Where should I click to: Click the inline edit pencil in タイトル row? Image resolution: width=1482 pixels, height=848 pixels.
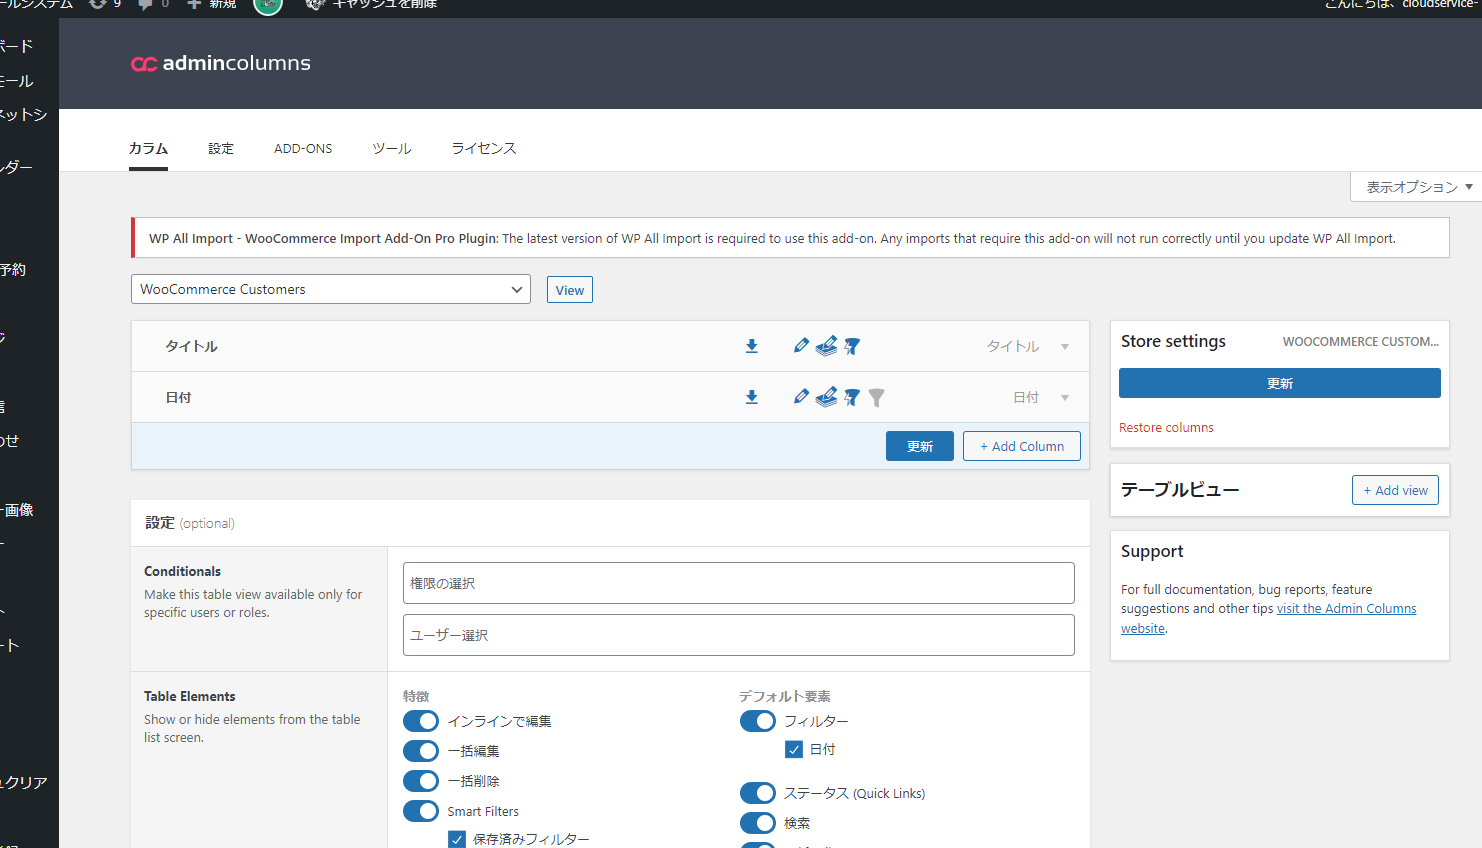tap(801, 345)
